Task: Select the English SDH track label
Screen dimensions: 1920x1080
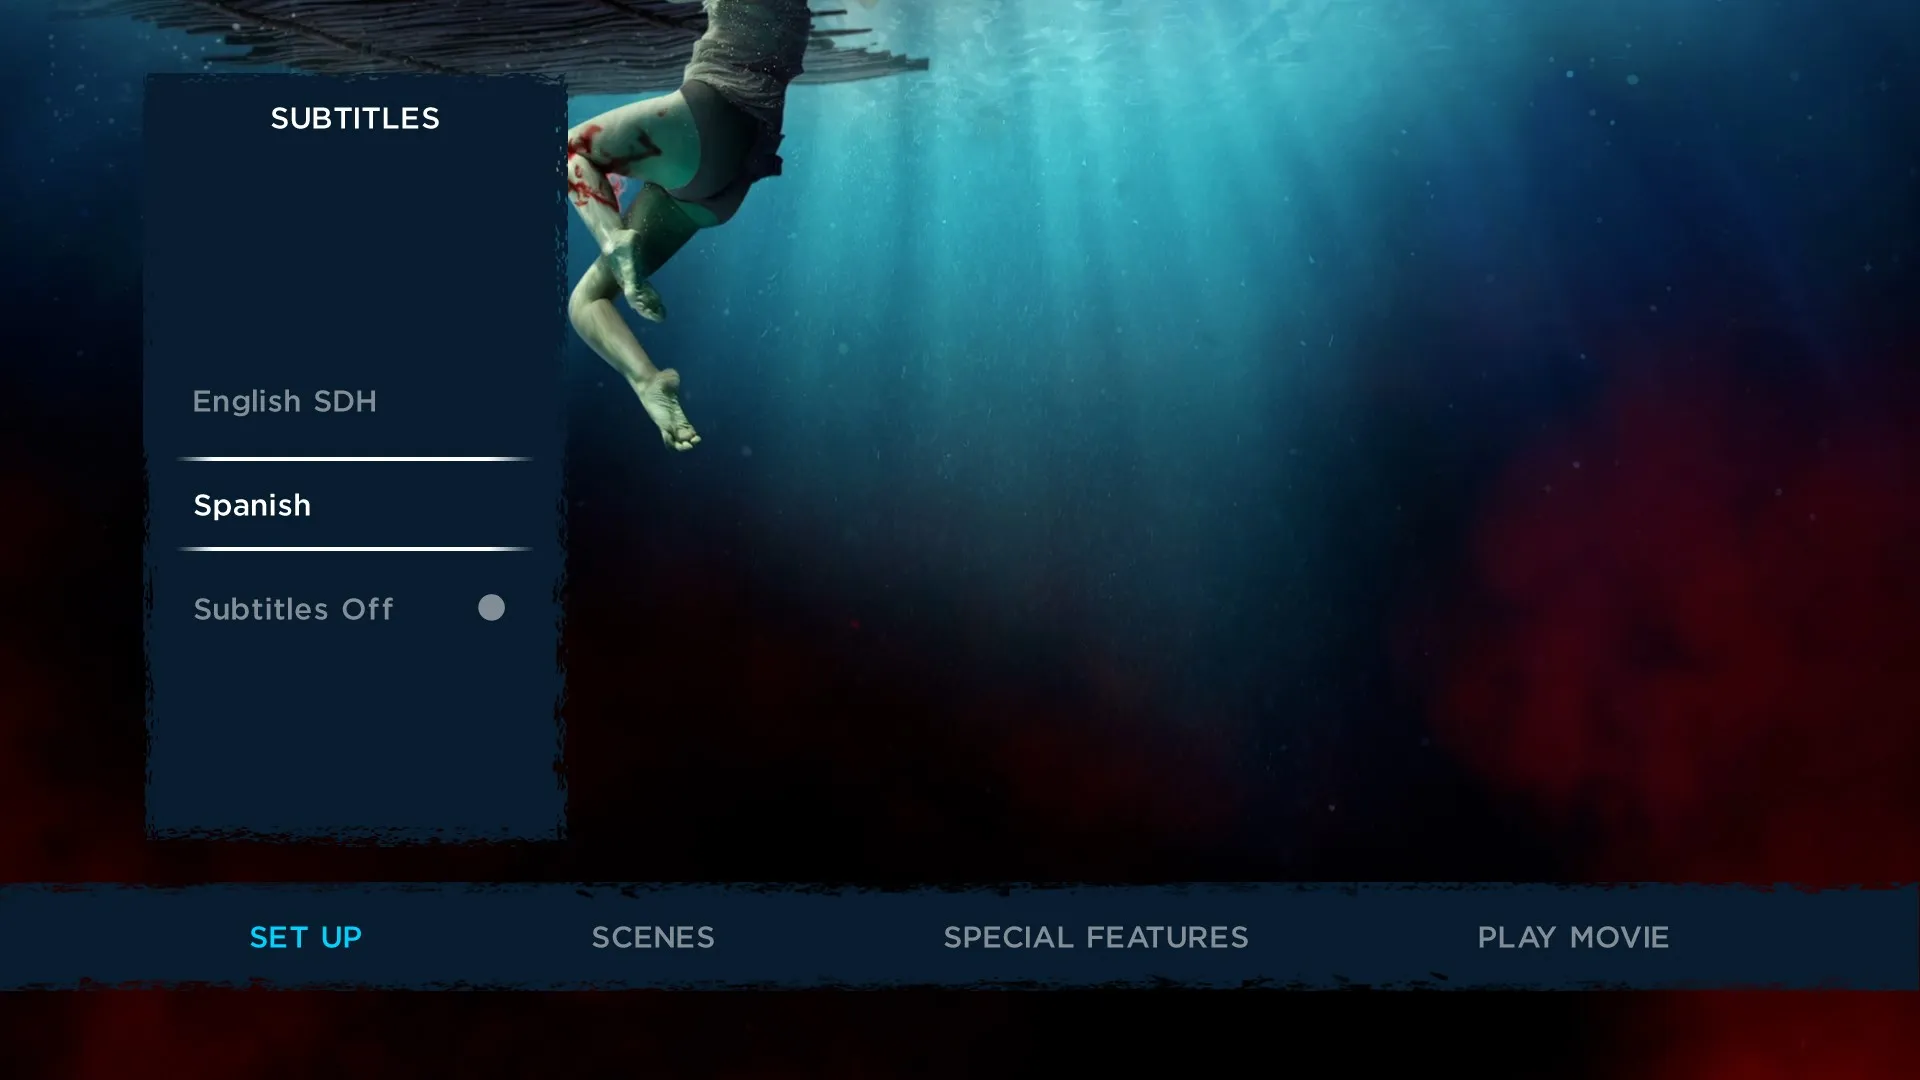Action: (285, 401)
